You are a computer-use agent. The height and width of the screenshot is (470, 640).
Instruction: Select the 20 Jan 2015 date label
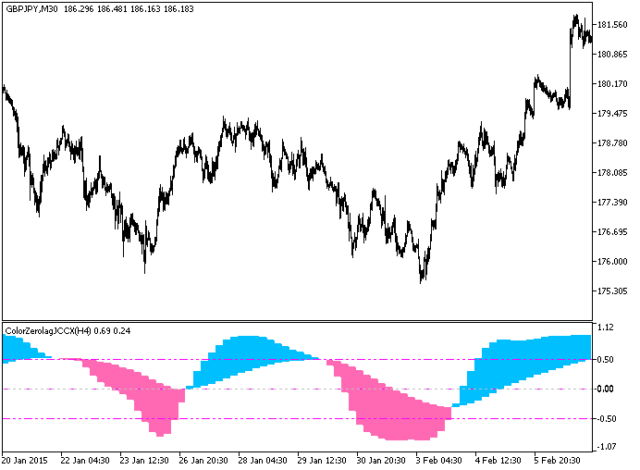26,461
